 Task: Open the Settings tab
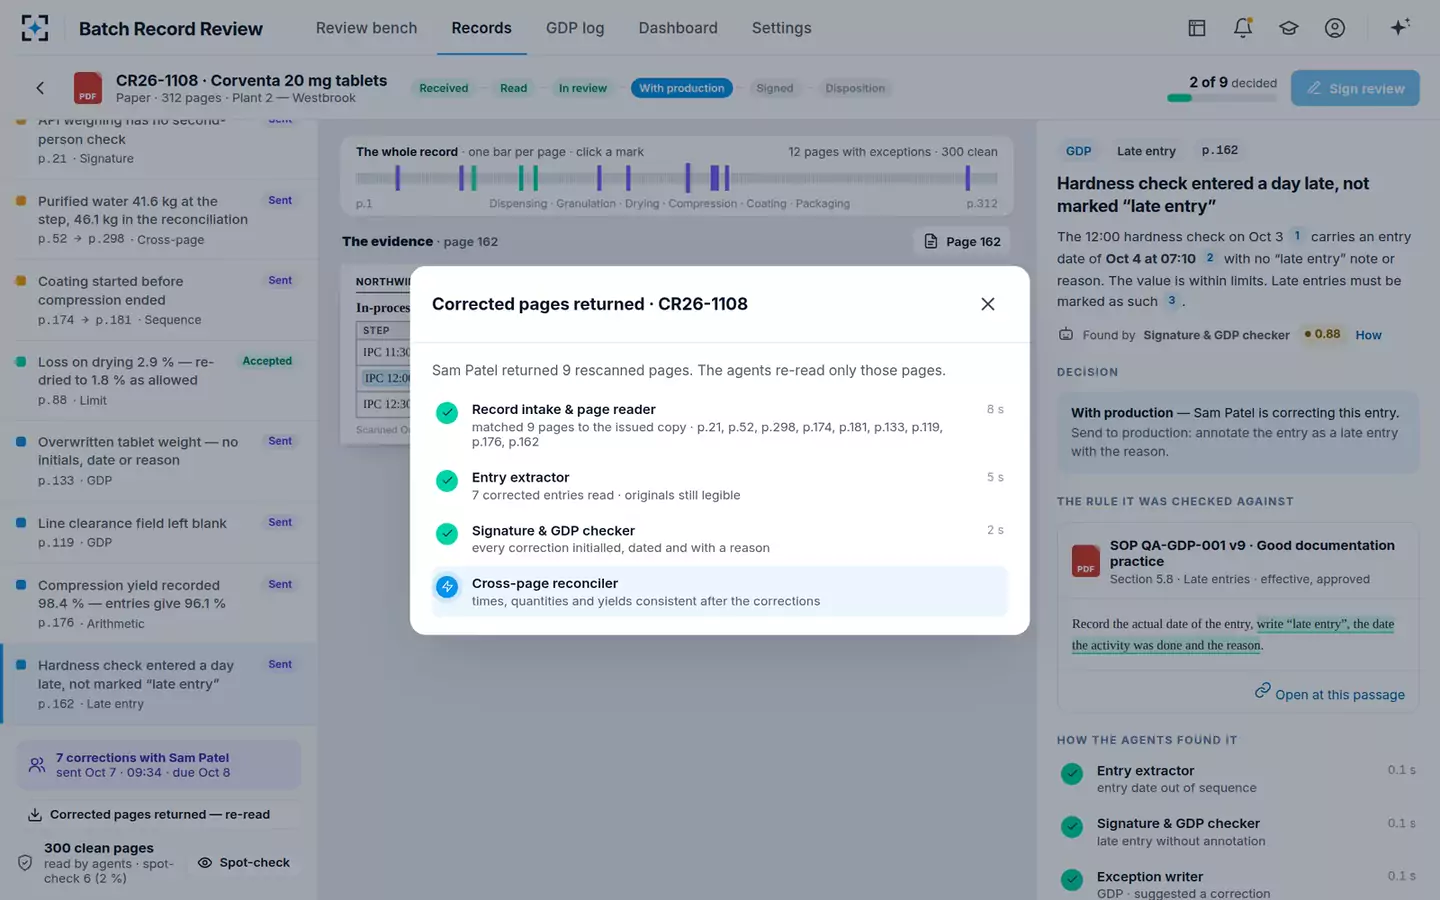pyautogui.click(x=781, y=28)
